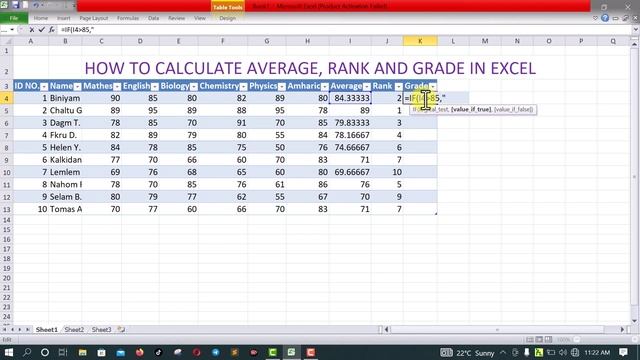
Task: Expand the formula bar with the chevron
Action: pos(635,29)
